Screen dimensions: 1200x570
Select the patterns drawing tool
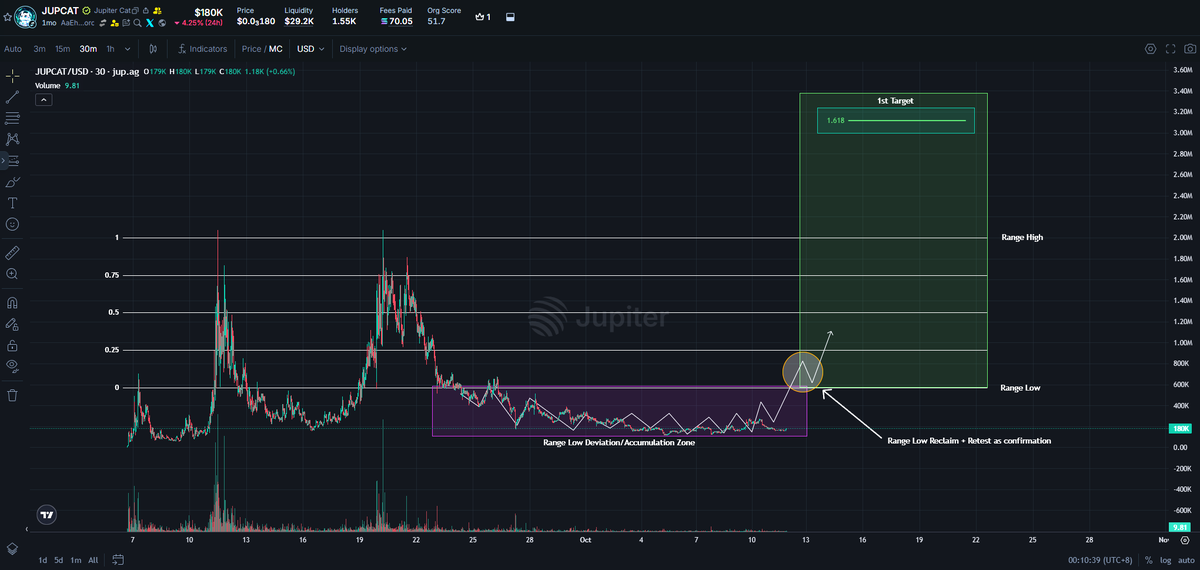(12, 139)
